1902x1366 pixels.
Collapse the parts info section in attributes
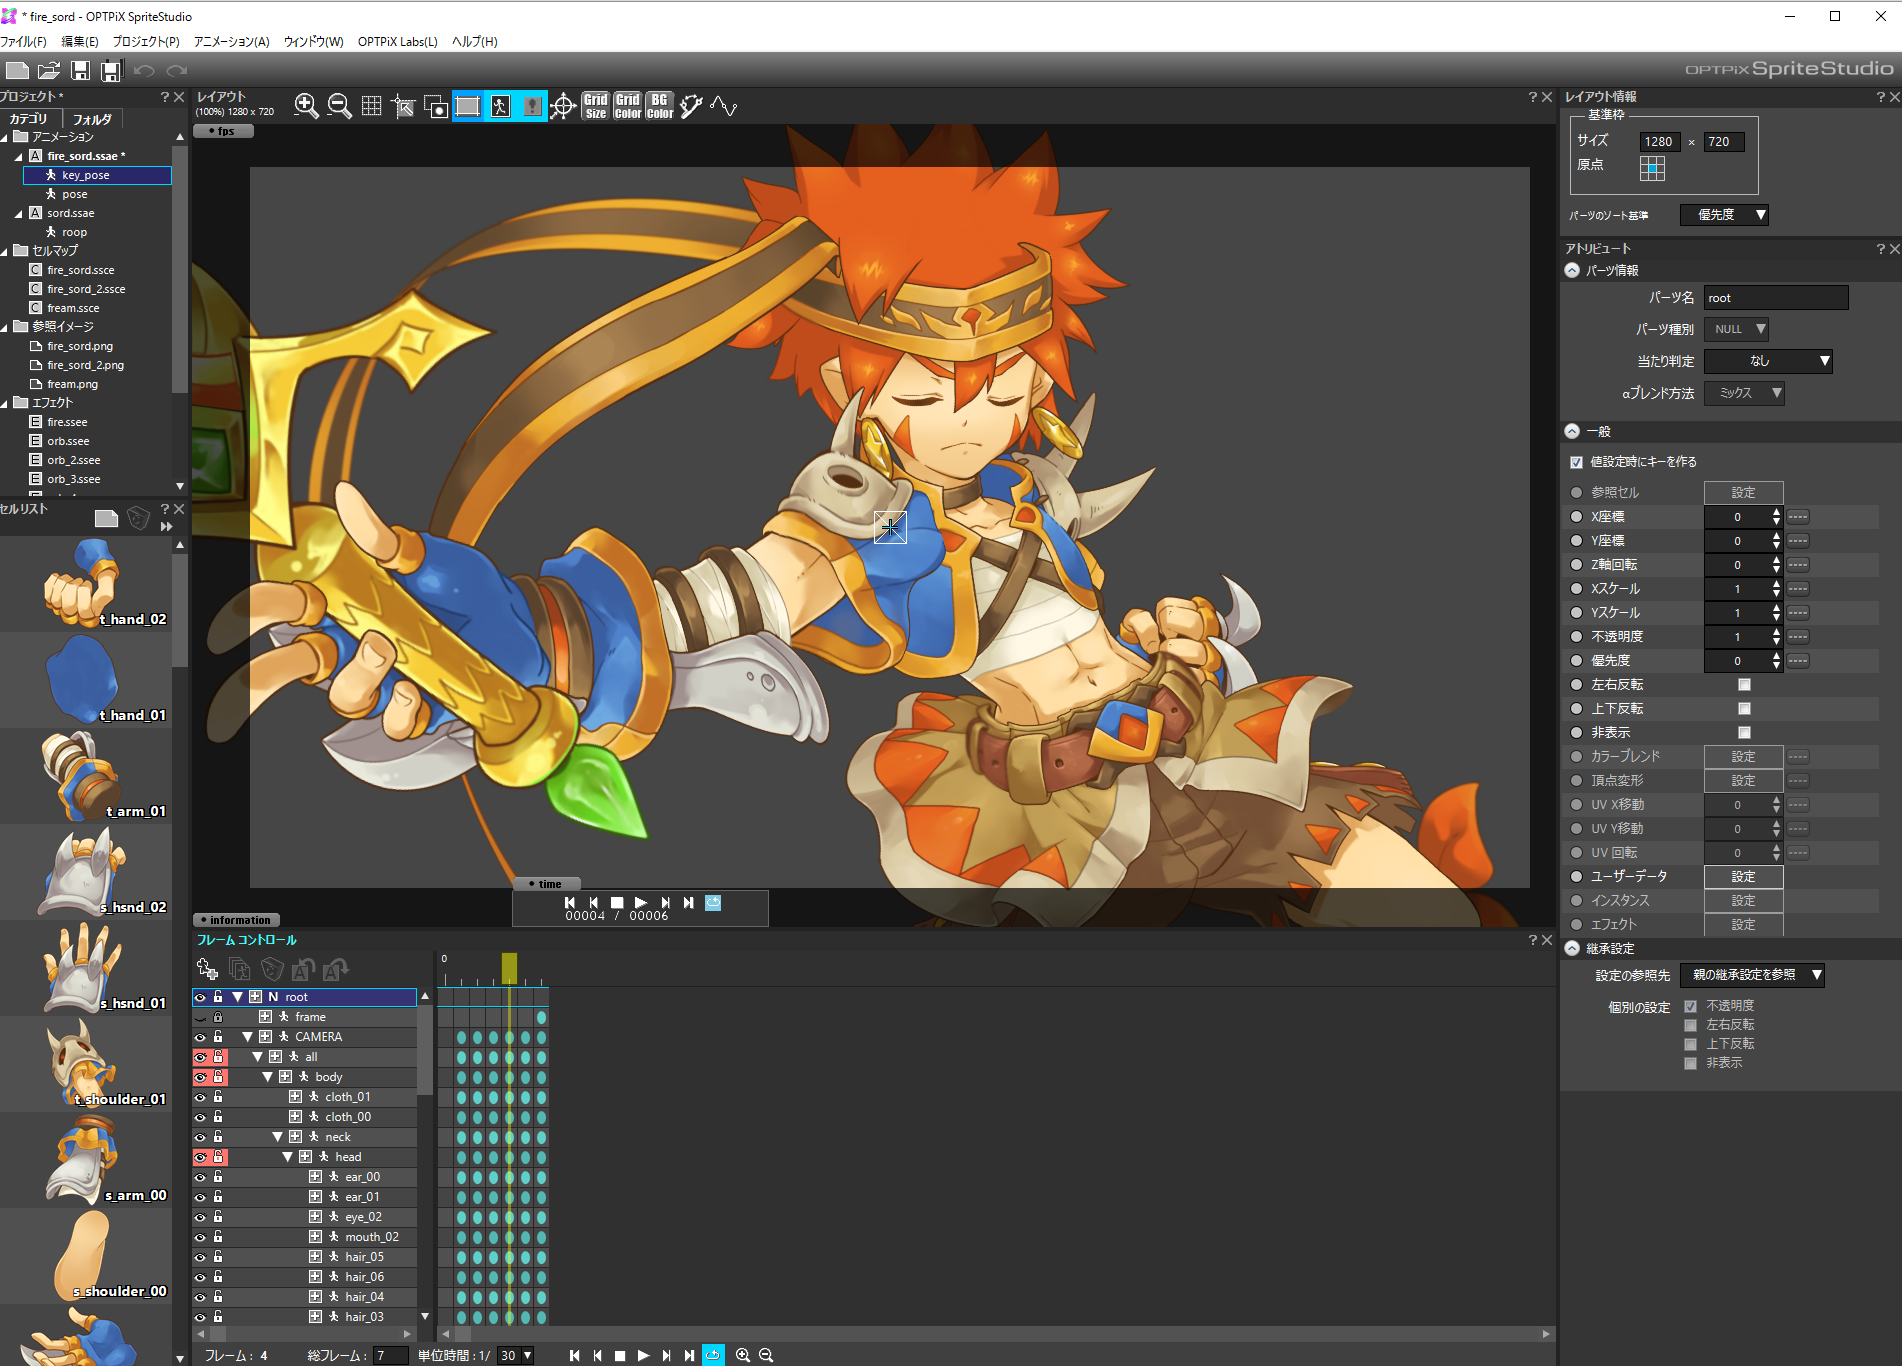click(1572, 270)
